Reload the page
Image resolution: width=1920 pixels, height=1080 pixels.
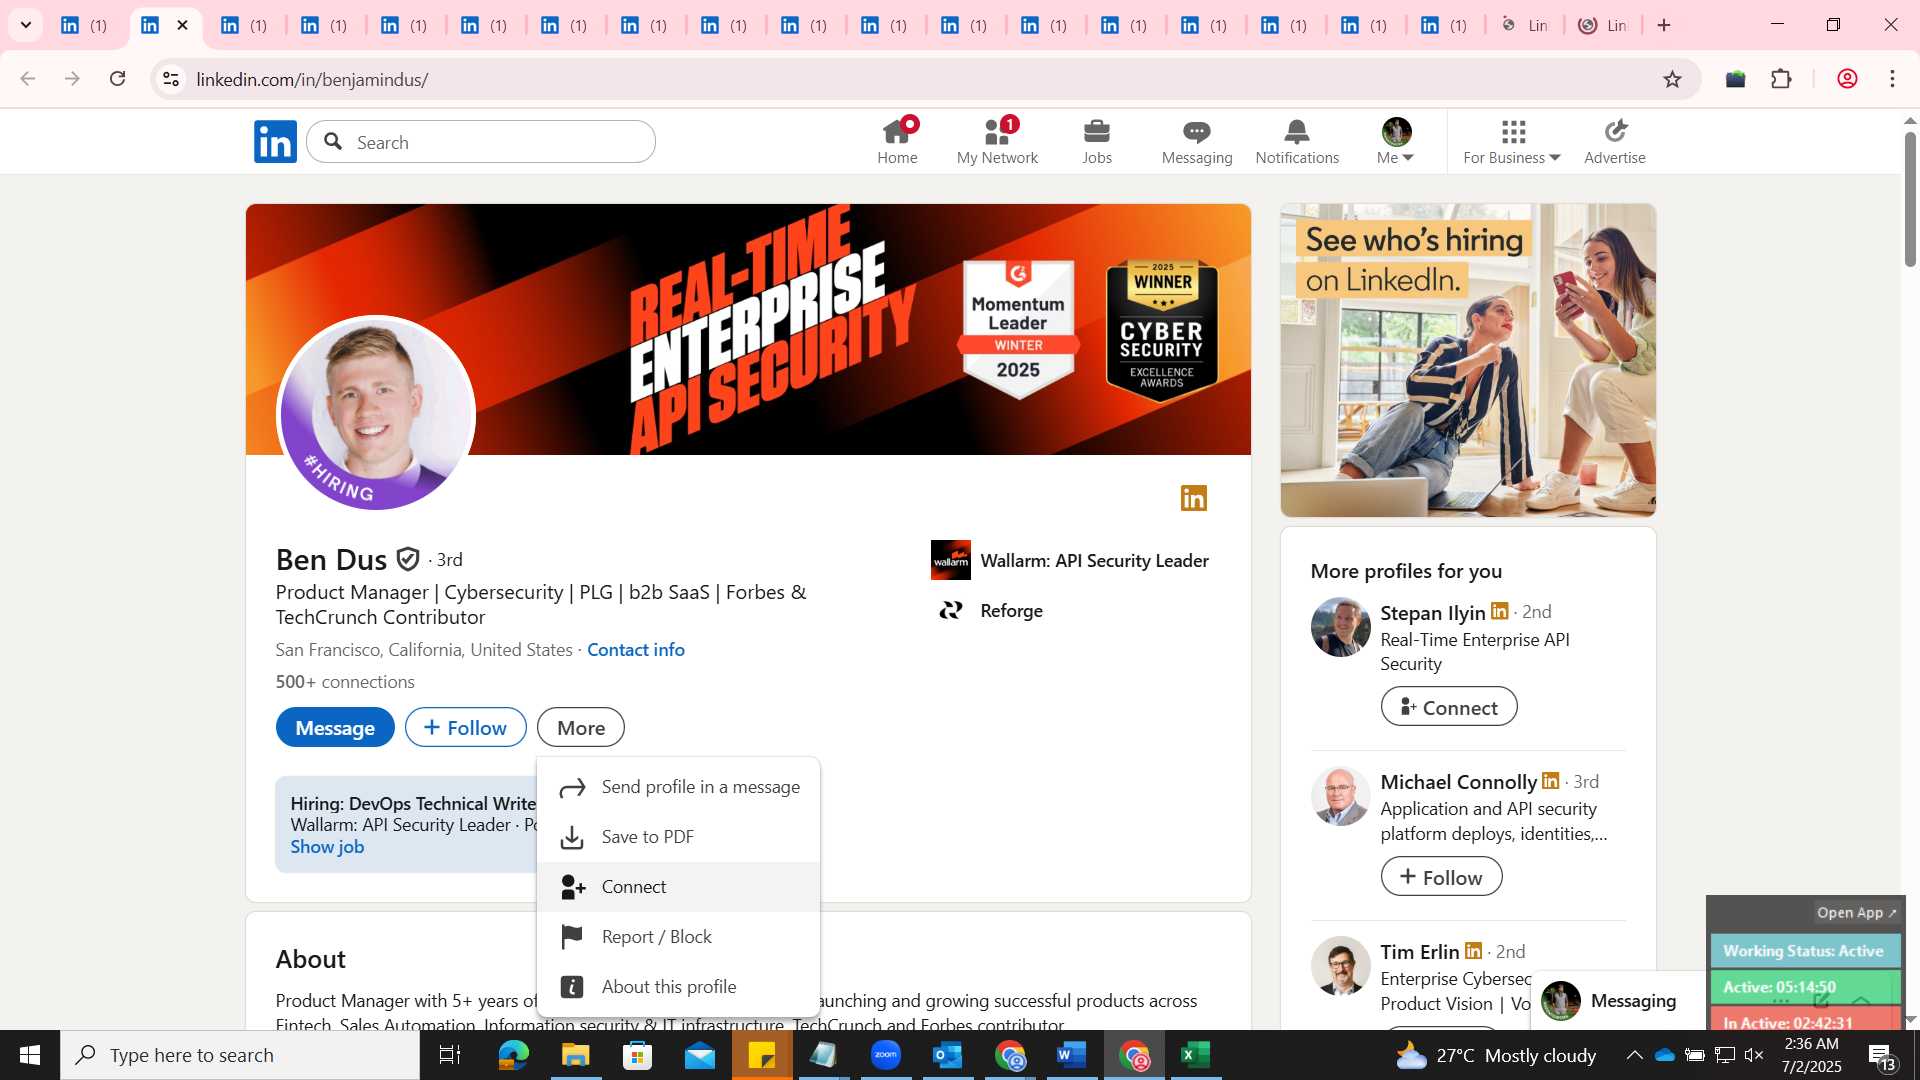click(118, 79)
